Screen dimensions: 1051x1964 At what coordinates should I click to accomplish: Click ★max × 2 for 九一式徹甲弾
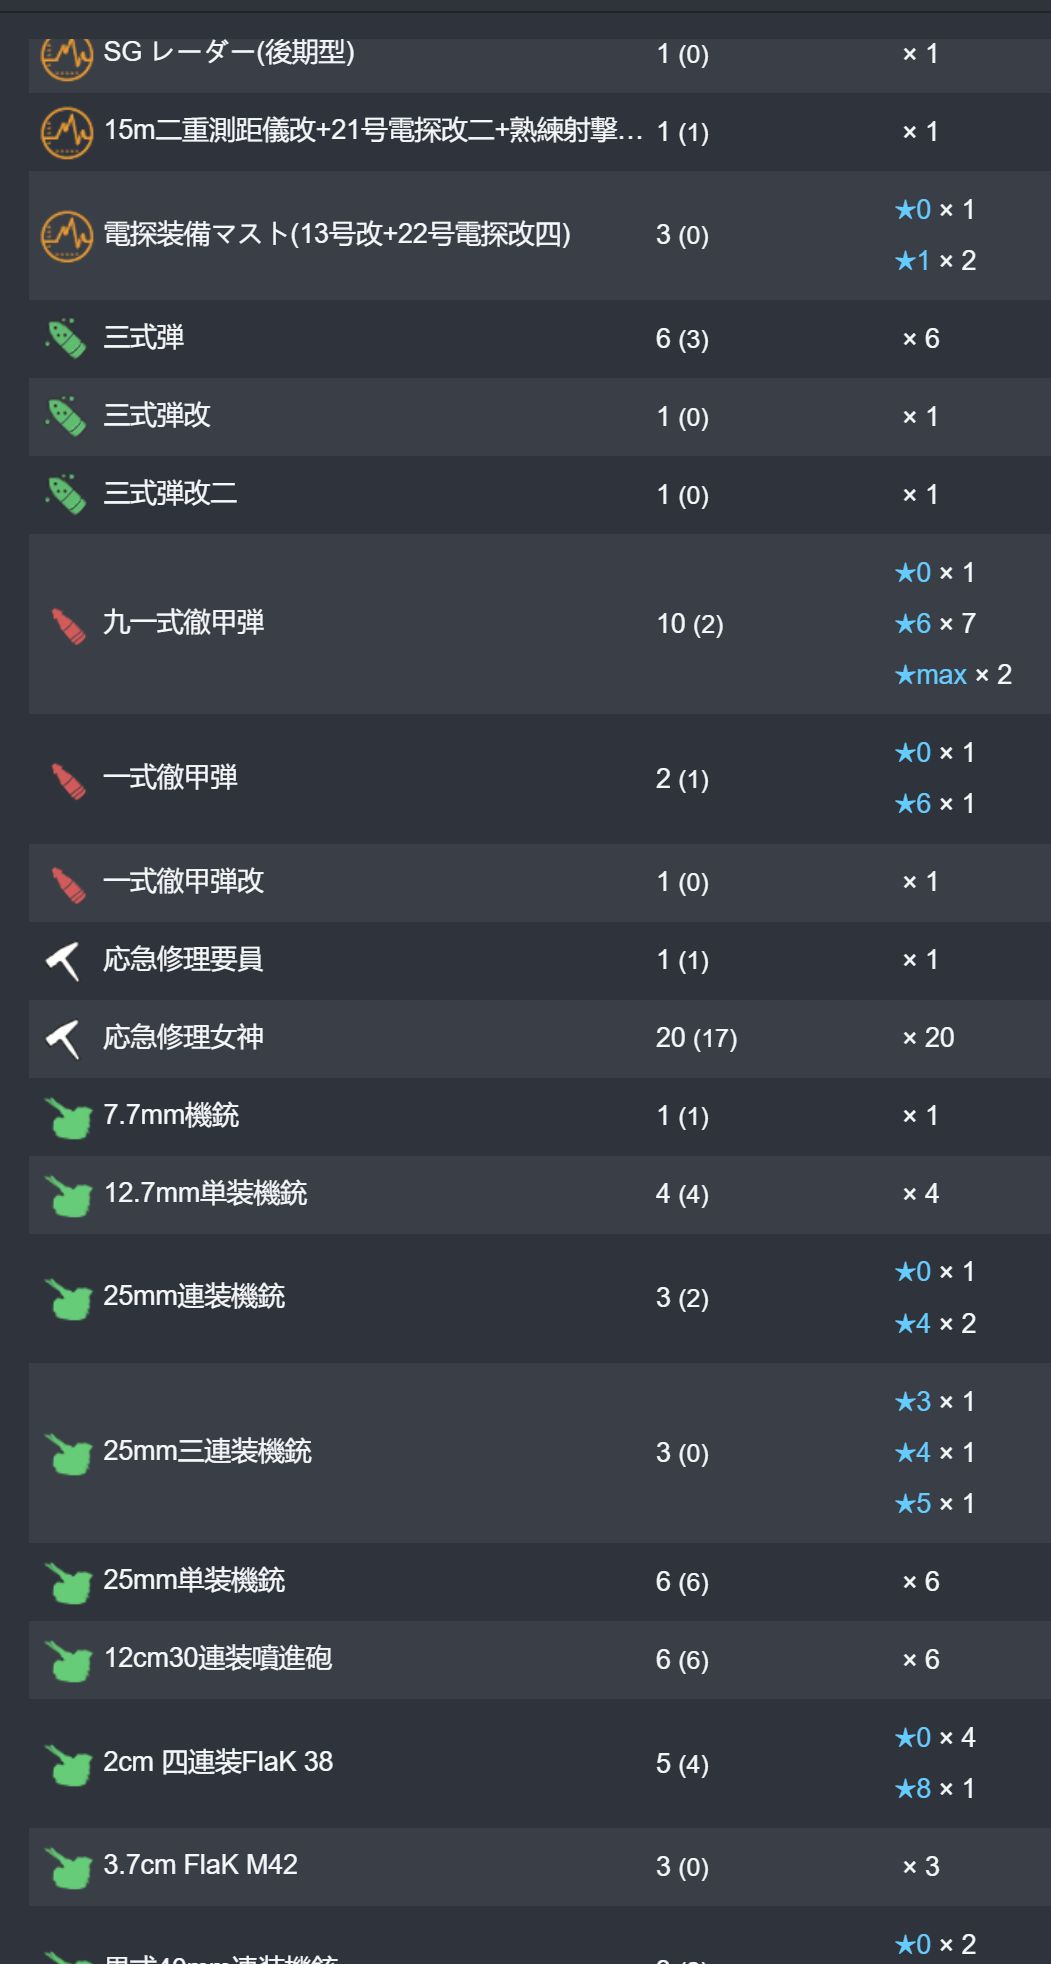[953, 675]
